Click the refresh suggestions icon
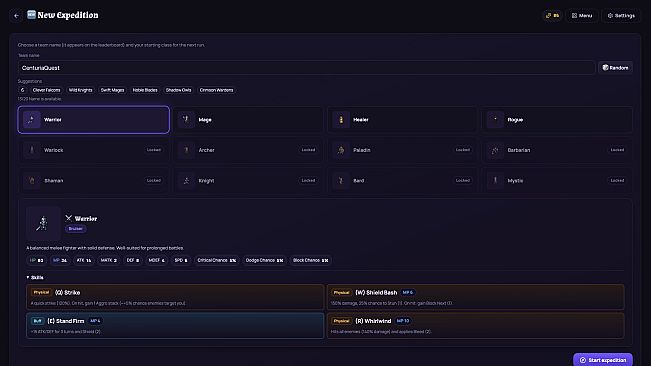Viewport: 651px width, 366px height. (x=22, y=90)
